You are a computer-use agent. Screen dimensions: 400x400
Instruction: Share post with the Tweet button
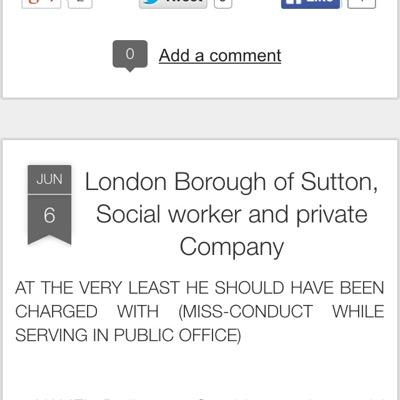173,3
